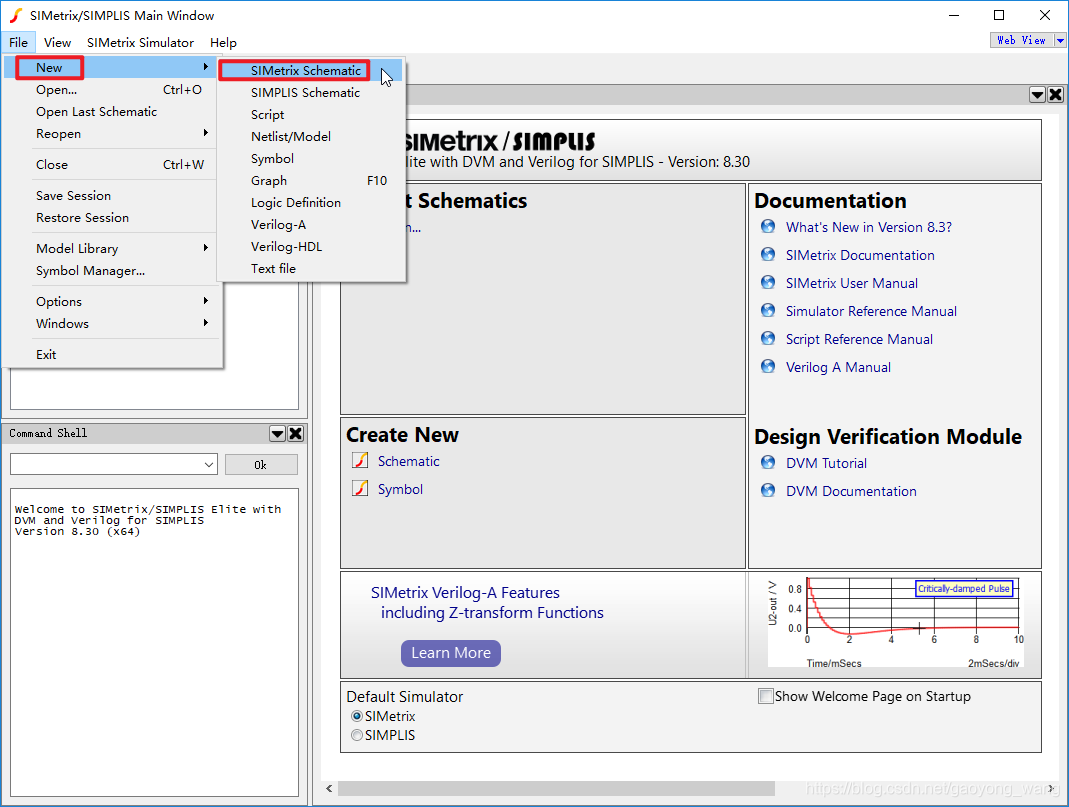1069x807 pixels.
Task: Close the welcome page panel with X
Action: (1055, 95)
